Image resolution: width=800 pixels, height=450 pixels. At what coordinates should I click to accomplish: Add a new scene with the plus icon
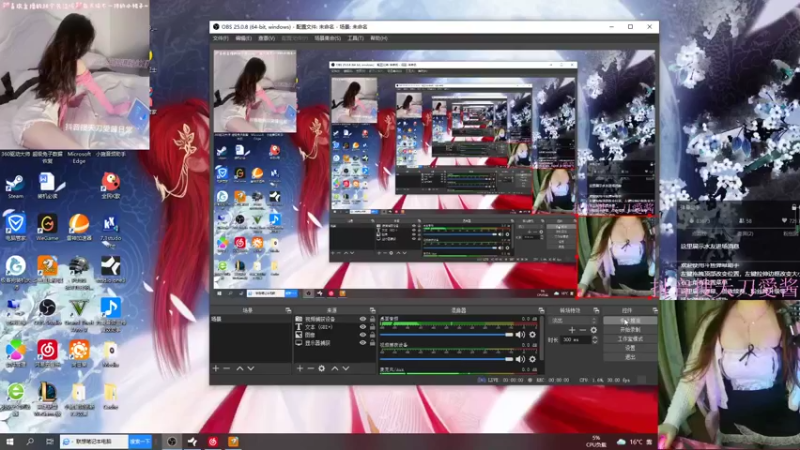pyautogui.click(x=216, y=368)
